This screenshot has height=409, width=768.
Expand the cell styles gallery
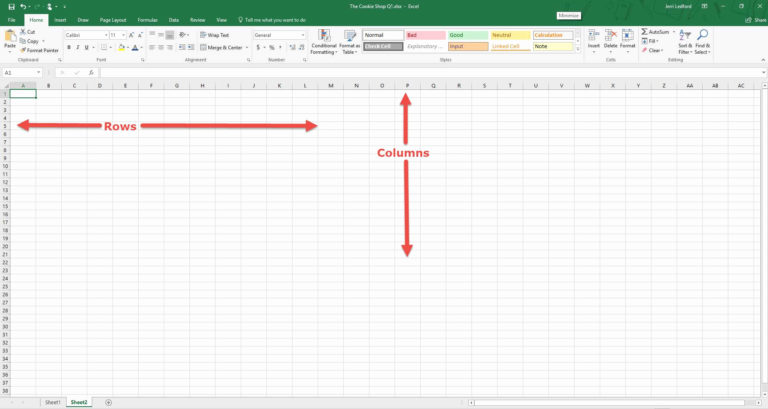click(x=578, y=49)
